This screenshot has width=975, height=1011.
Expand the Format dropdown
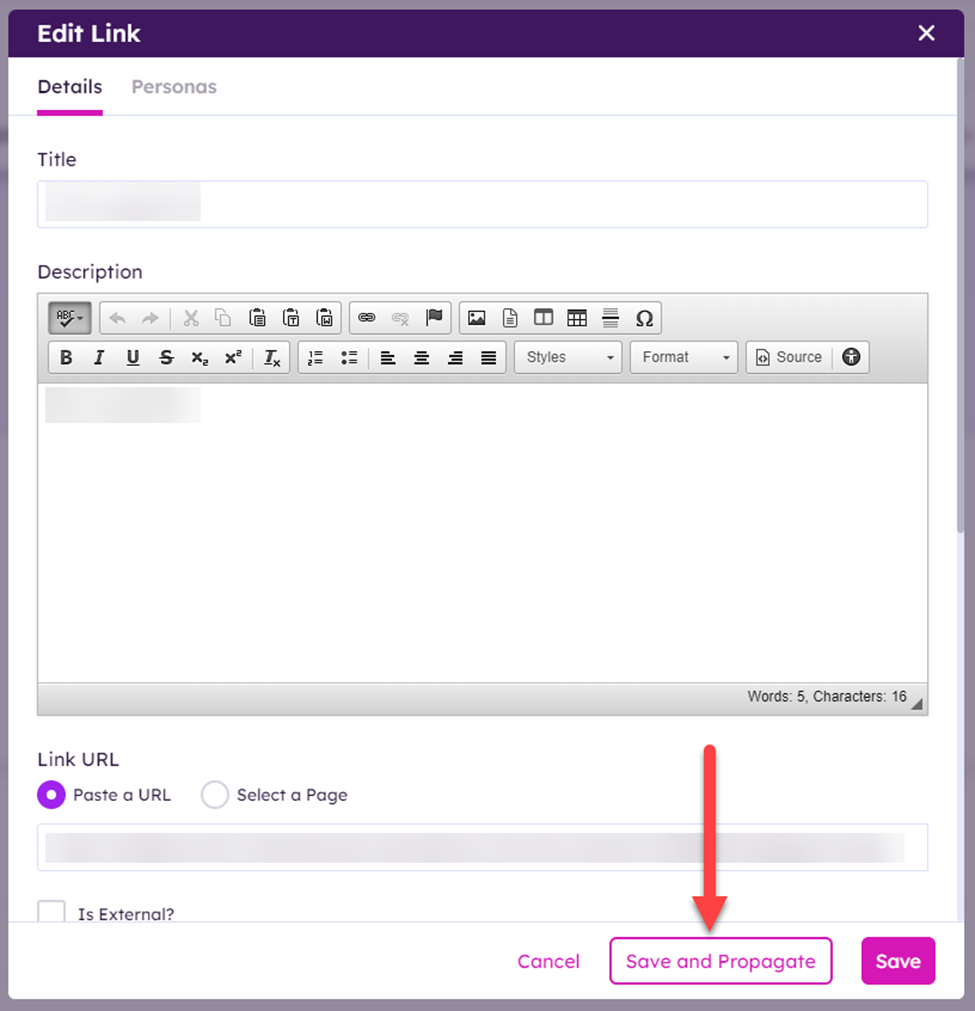coord(684,357)
